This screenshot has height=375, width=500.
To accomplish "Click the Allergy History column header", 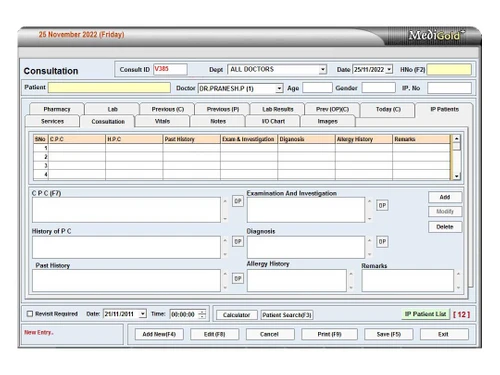I will coord(364,139).
